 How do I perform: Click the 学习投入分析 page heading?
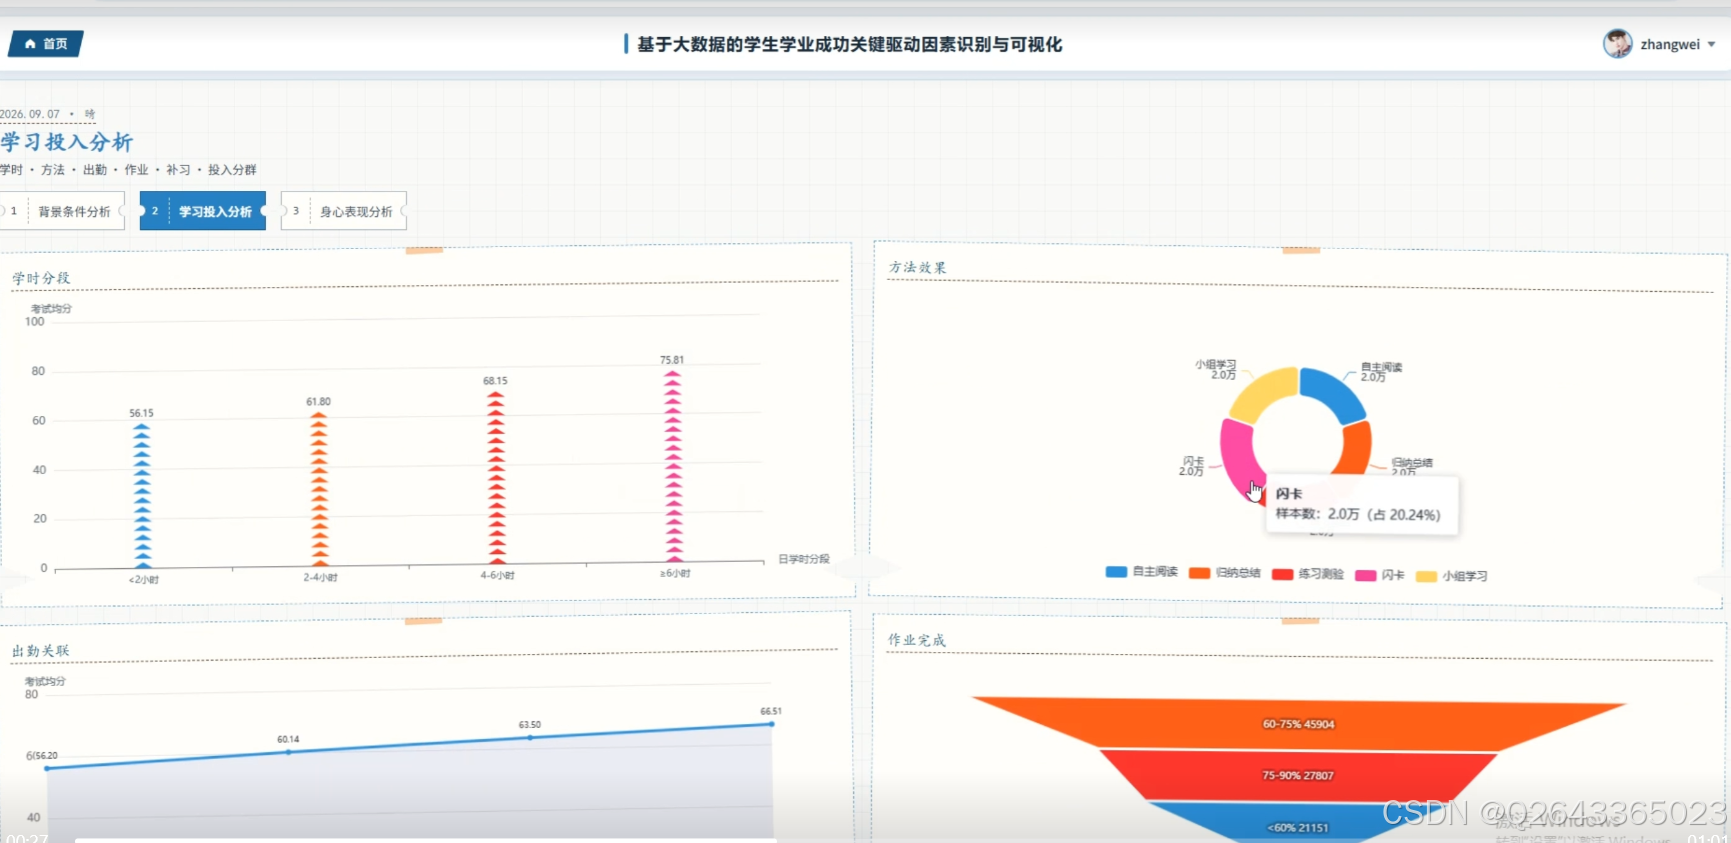click(66, 142)
